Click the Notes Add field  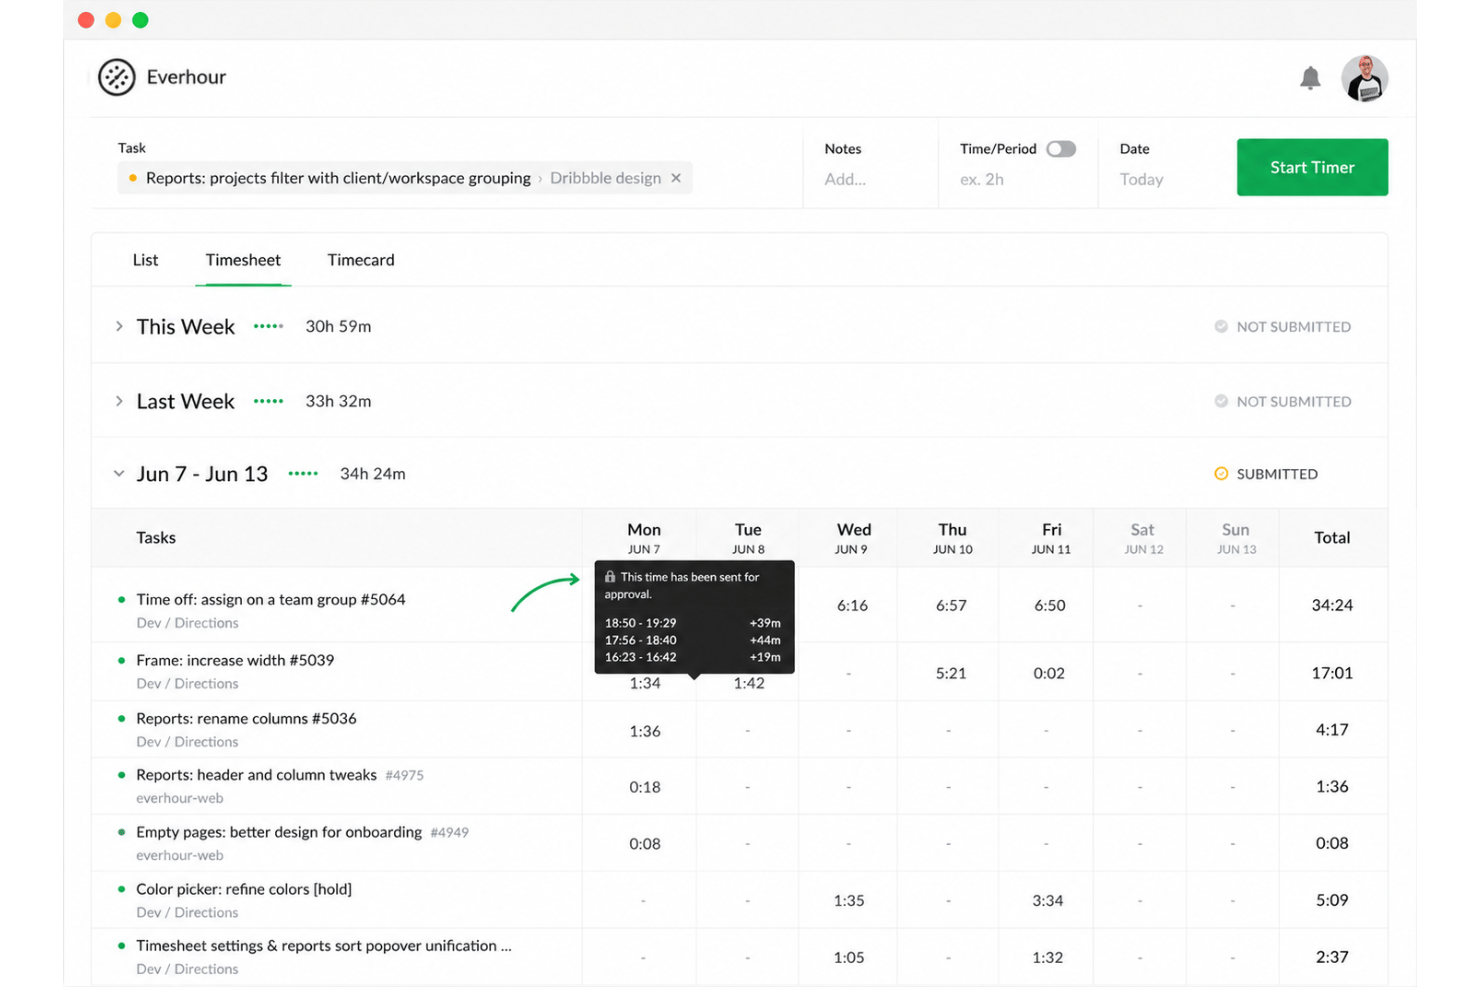tap(845, 180)
